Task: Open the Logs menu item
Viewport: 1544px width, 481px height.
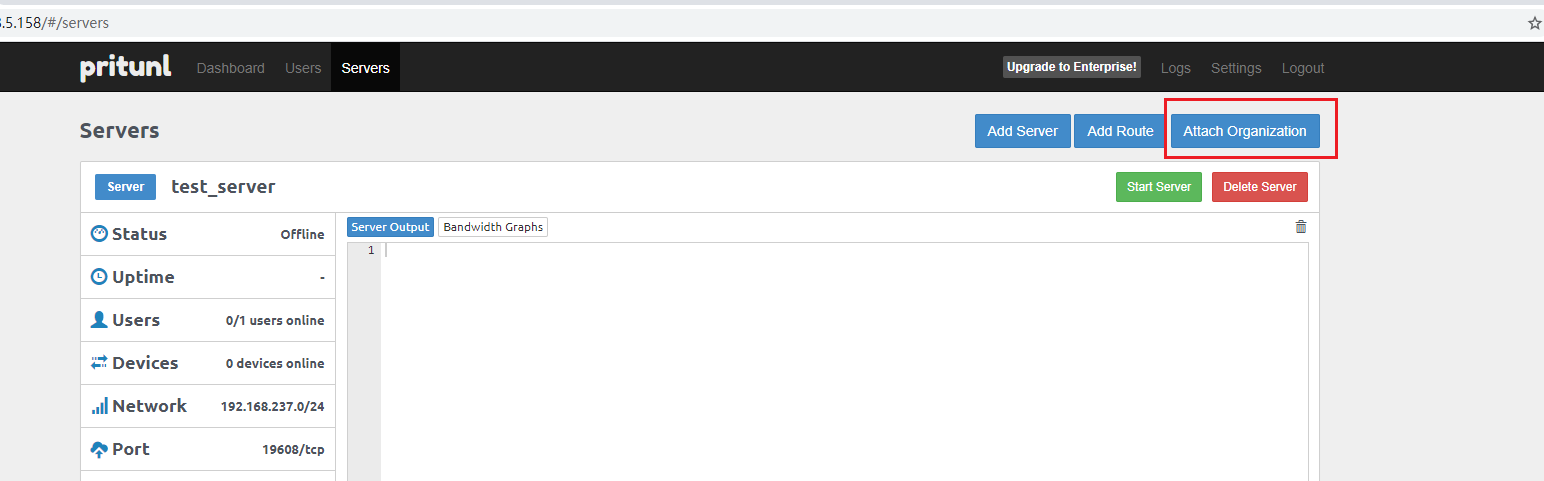Action: [1175, 68]
